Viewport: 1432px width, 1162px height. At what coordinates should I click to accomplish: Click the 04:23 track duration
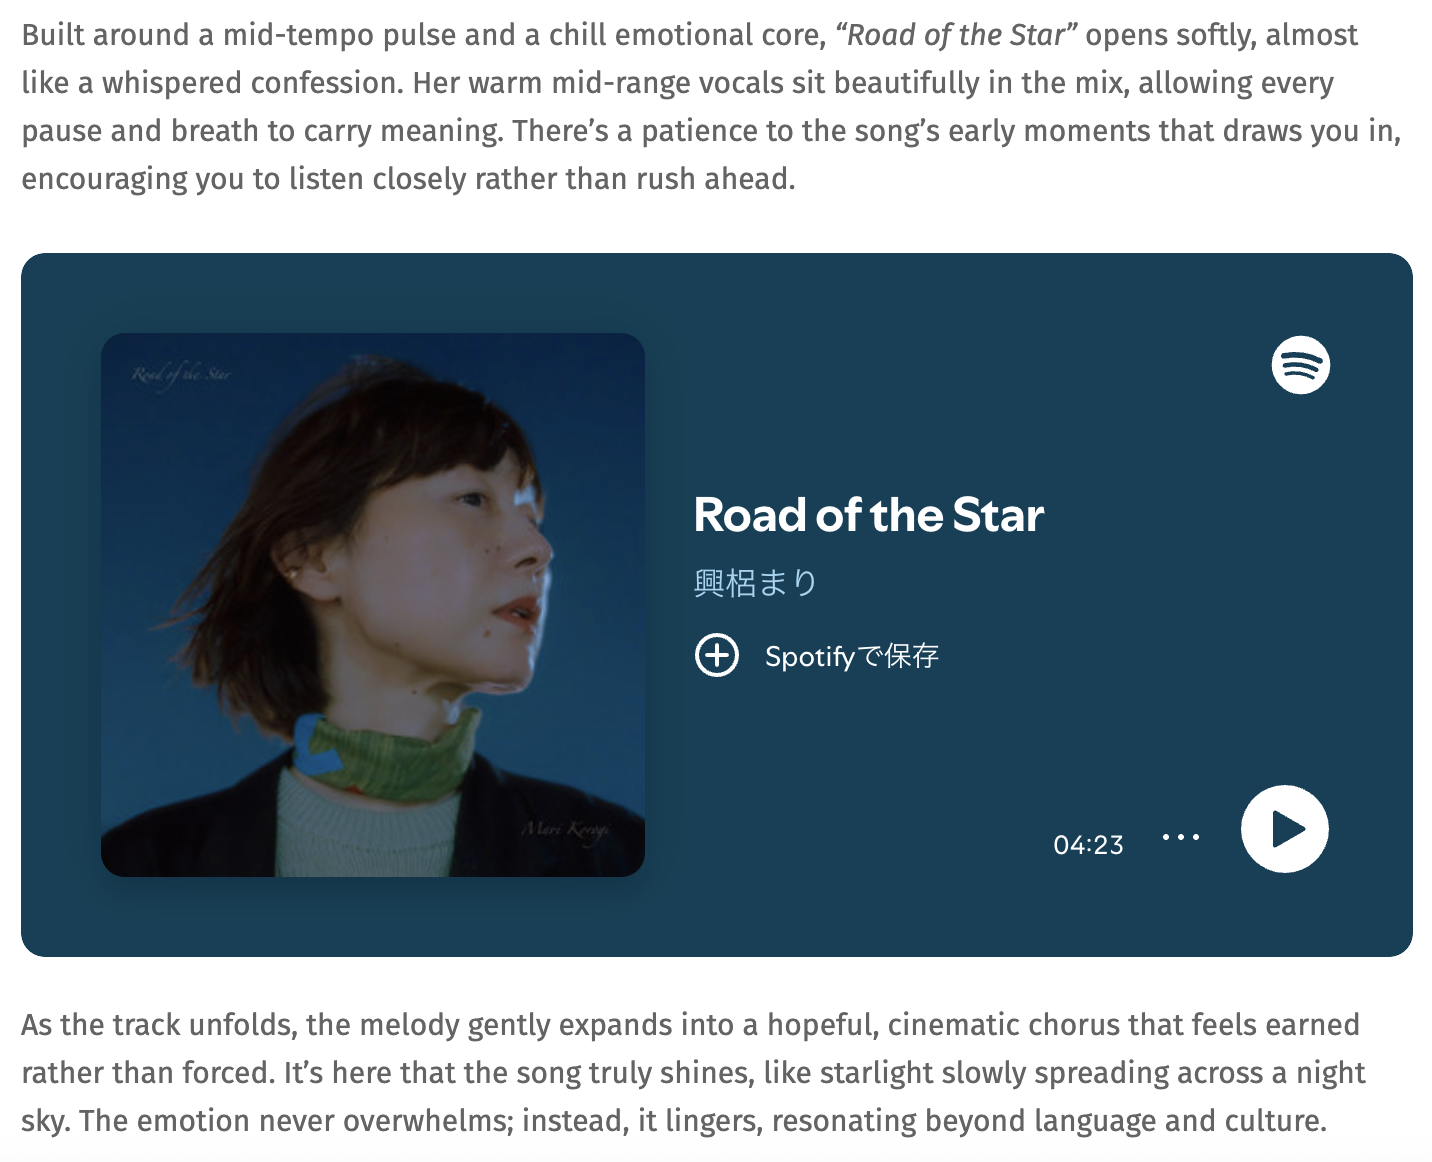click(1088, 845)
